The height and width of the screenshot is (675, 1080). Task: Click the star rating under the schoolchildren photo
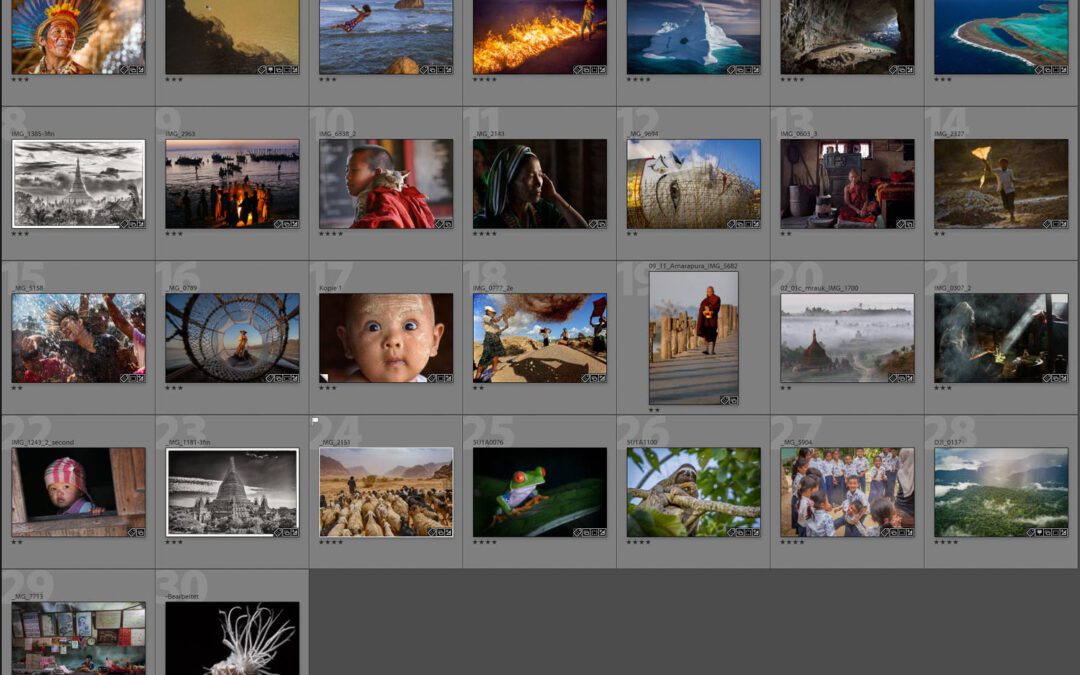tap(792, 543)
